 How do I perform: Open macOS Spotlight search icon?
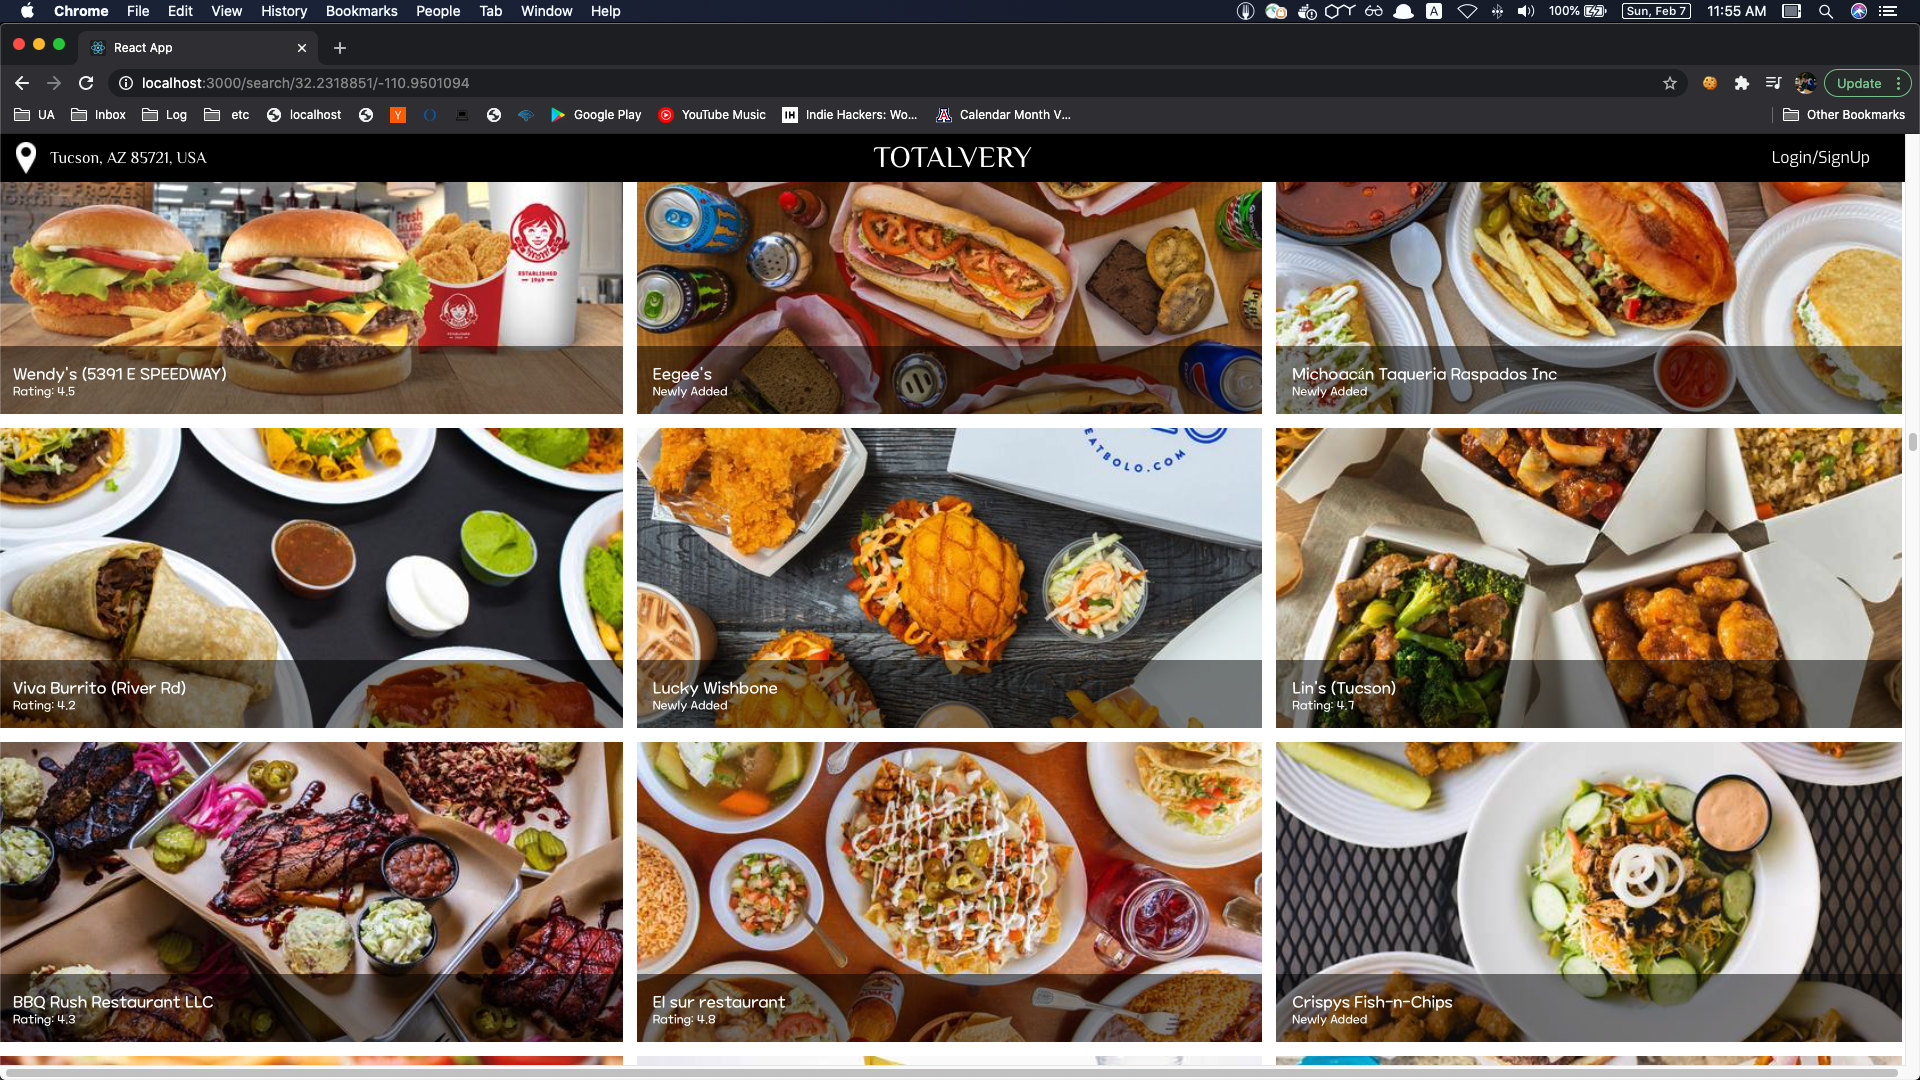(1825, 11)
